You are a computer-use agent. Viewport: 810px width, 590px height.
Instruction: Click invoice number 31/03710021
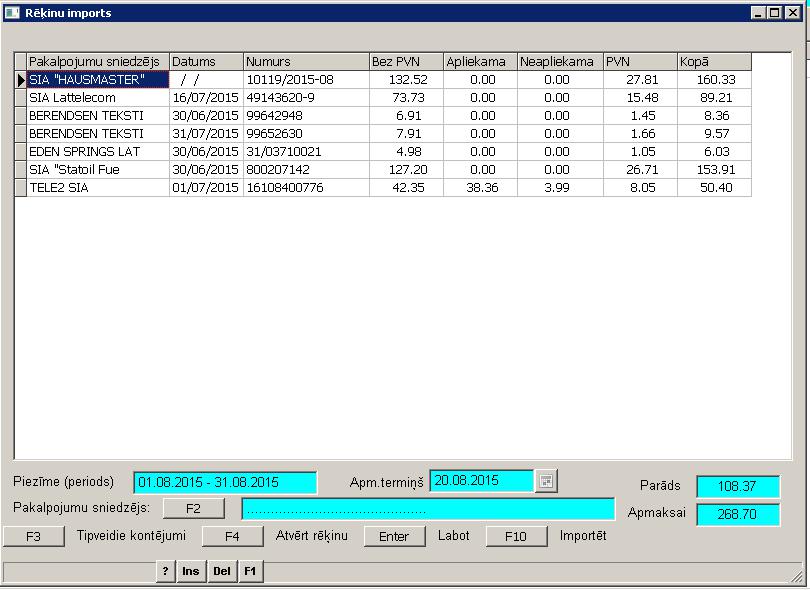306,152
